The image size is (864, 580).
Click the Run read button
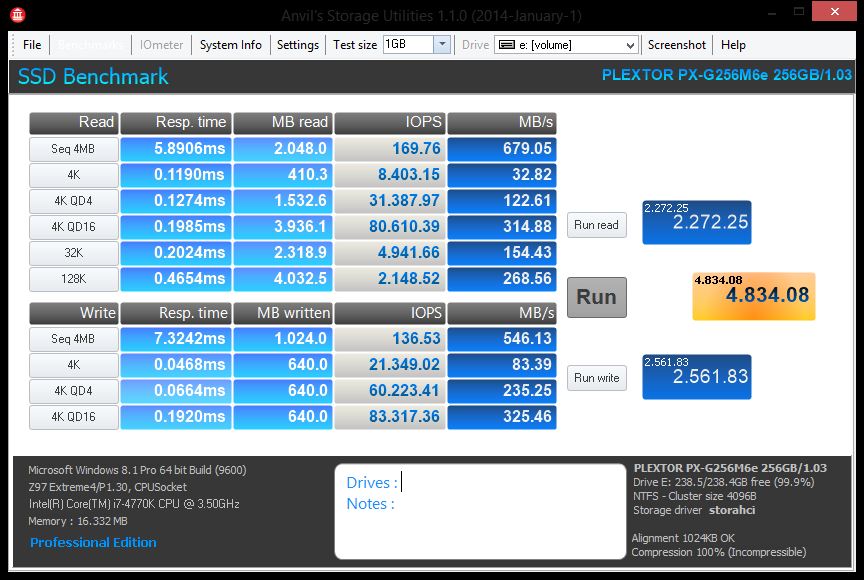click(x=597, y=225)
